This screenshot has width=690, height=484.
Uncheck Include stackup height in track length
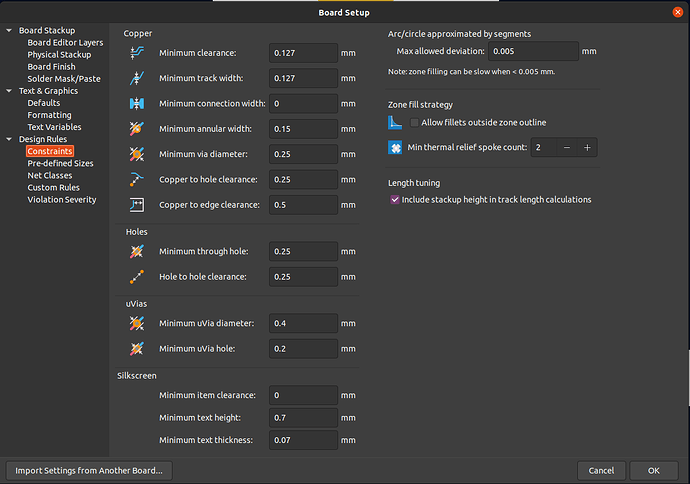(x=395, y=200)
